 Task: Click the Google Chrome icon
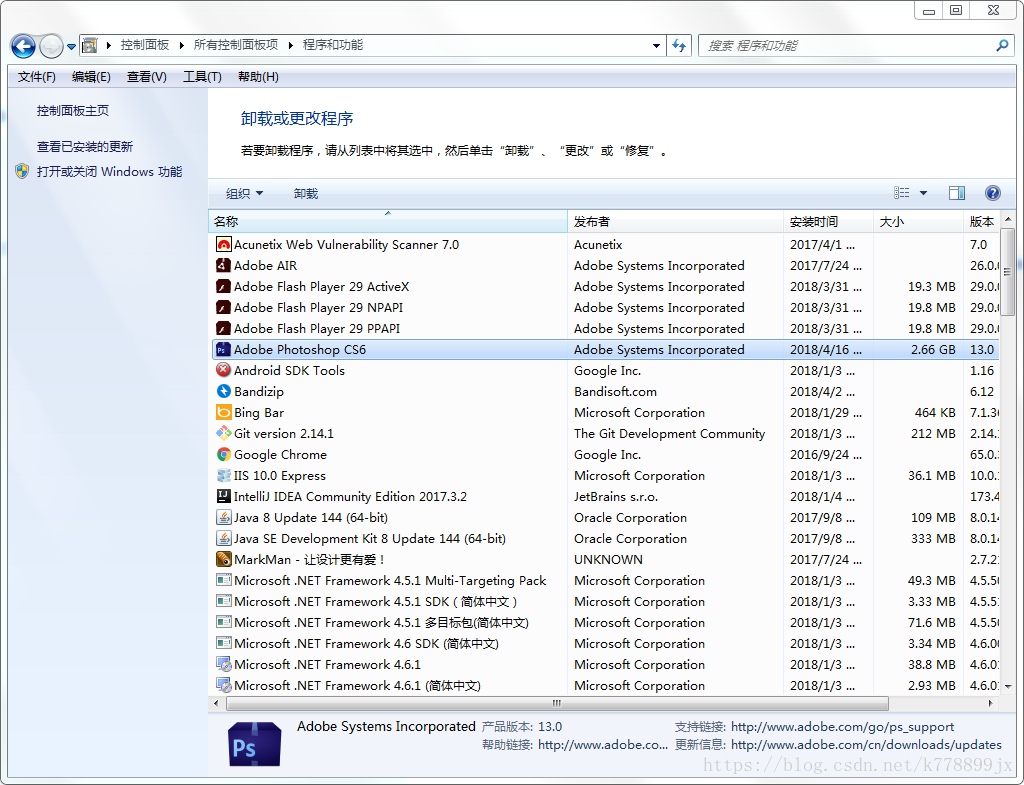[x=223, y=455]
